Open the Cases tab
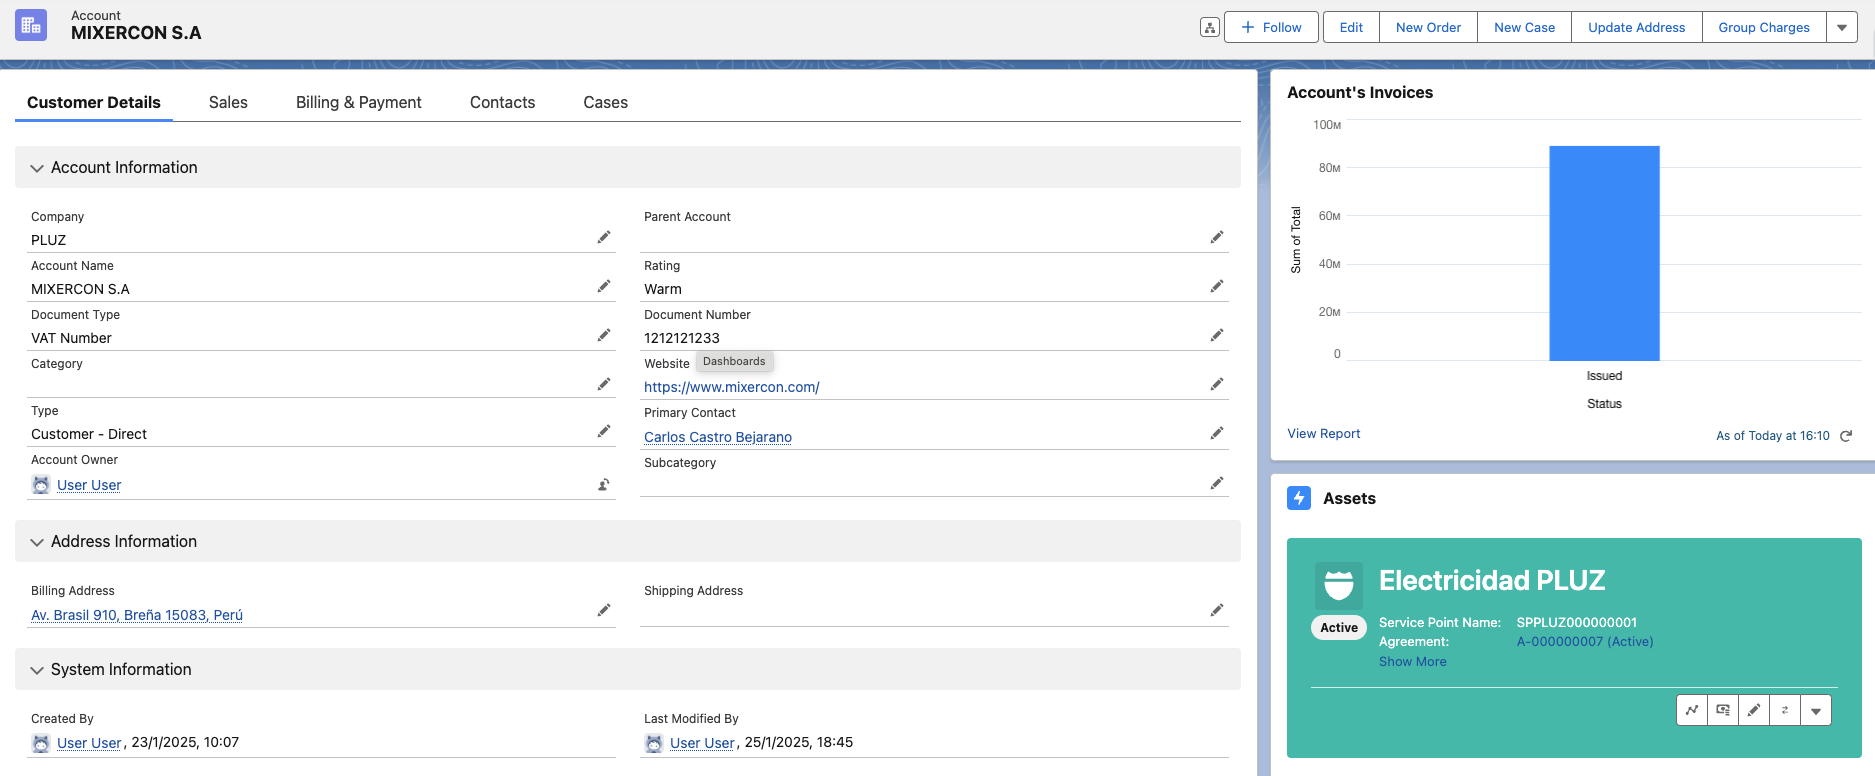The image size is (1875, 776). tap(606, 102)
